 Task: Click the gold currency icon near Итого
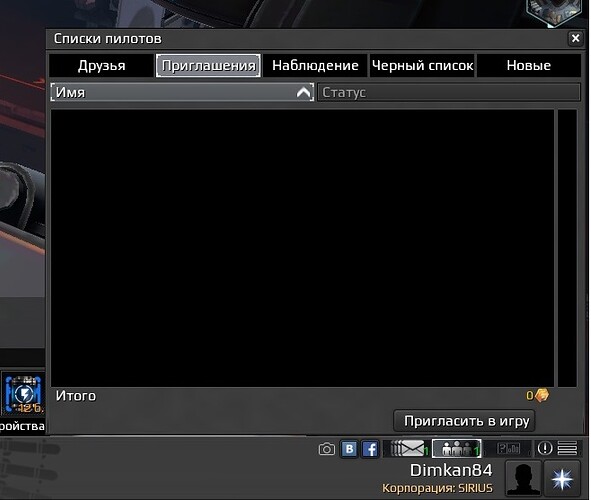(542, 395)
